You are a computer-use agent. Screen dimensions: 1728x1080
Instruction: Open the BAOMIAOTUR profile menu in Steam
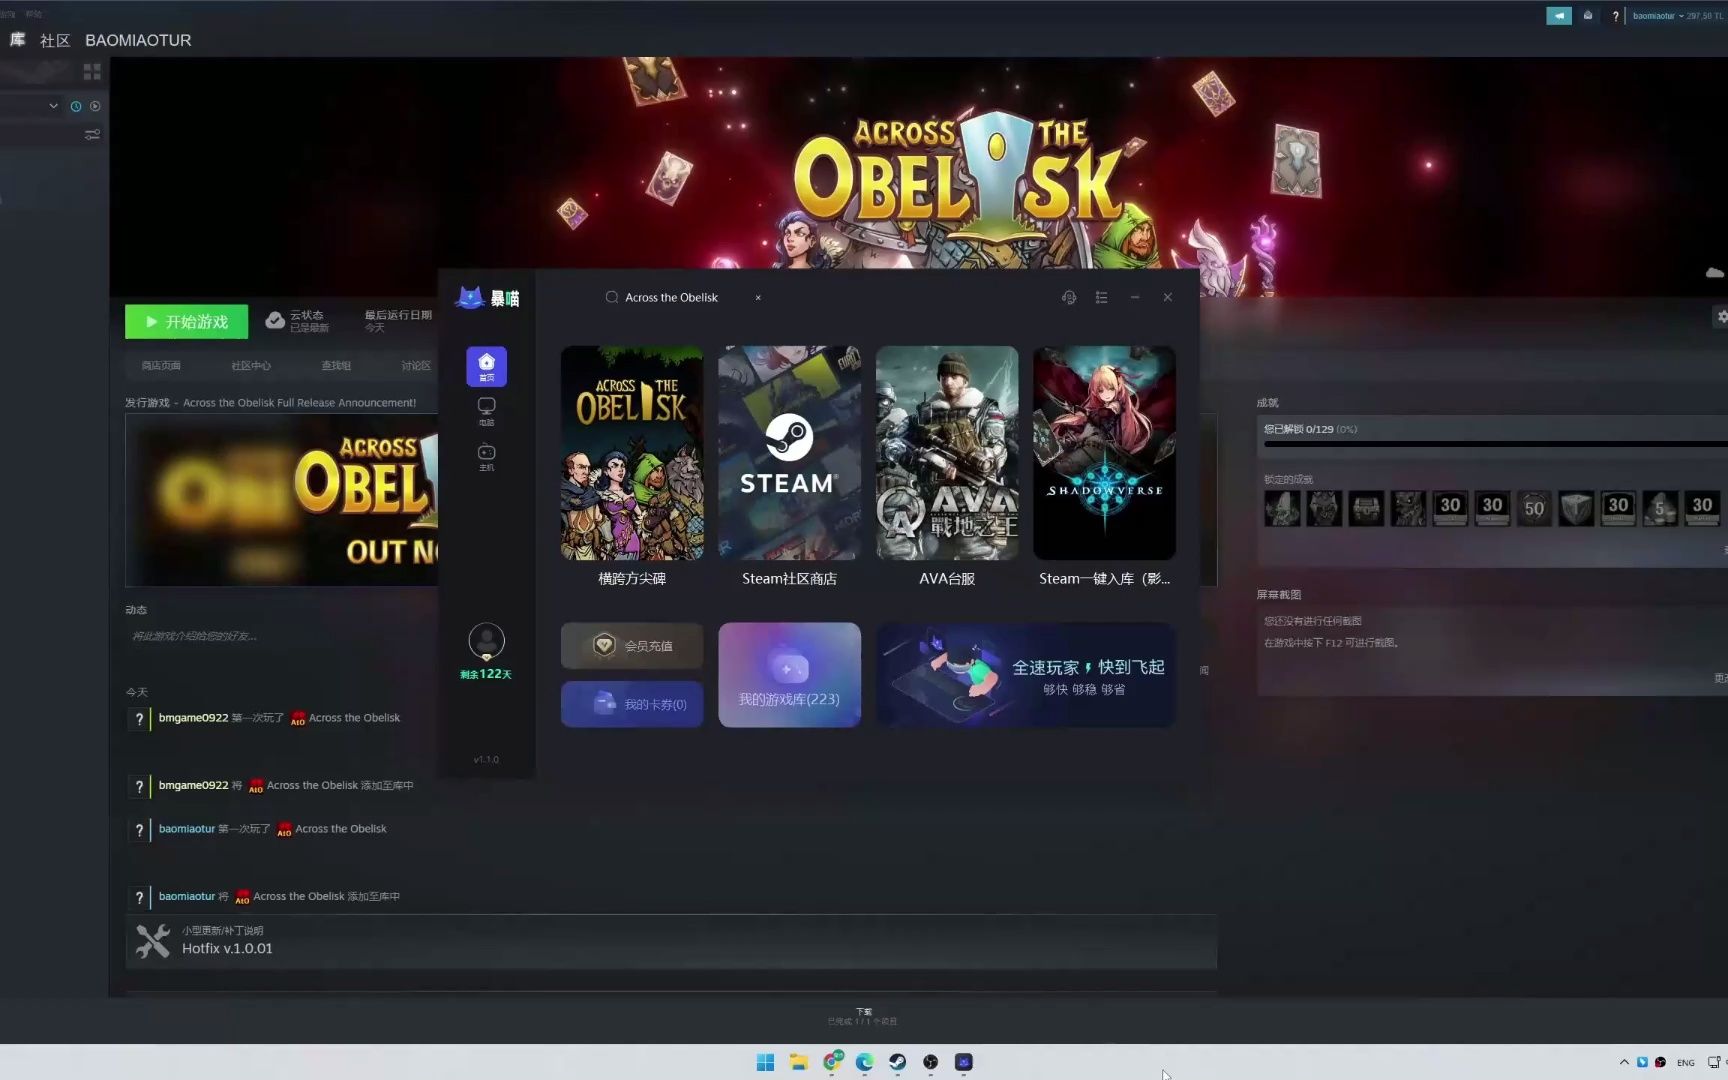coord(138,40)
